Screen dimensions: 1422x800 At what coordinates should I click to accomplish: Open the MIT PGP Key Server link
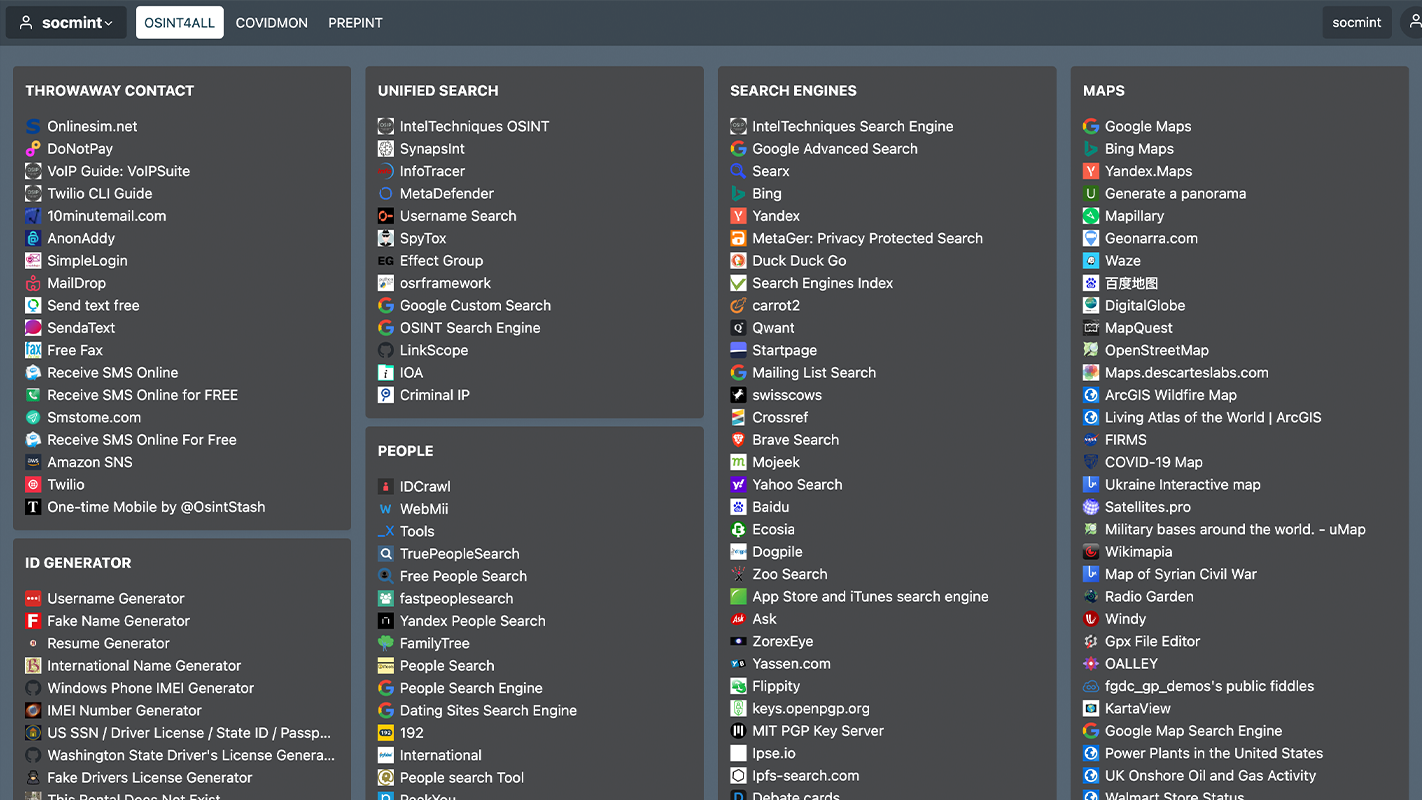tap(818, 731)
